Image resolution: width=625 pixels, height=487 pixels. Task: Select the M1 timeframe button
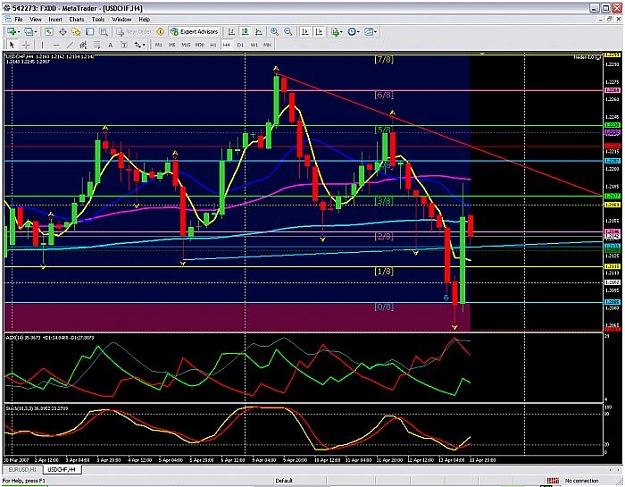click(x=159, y=45)
